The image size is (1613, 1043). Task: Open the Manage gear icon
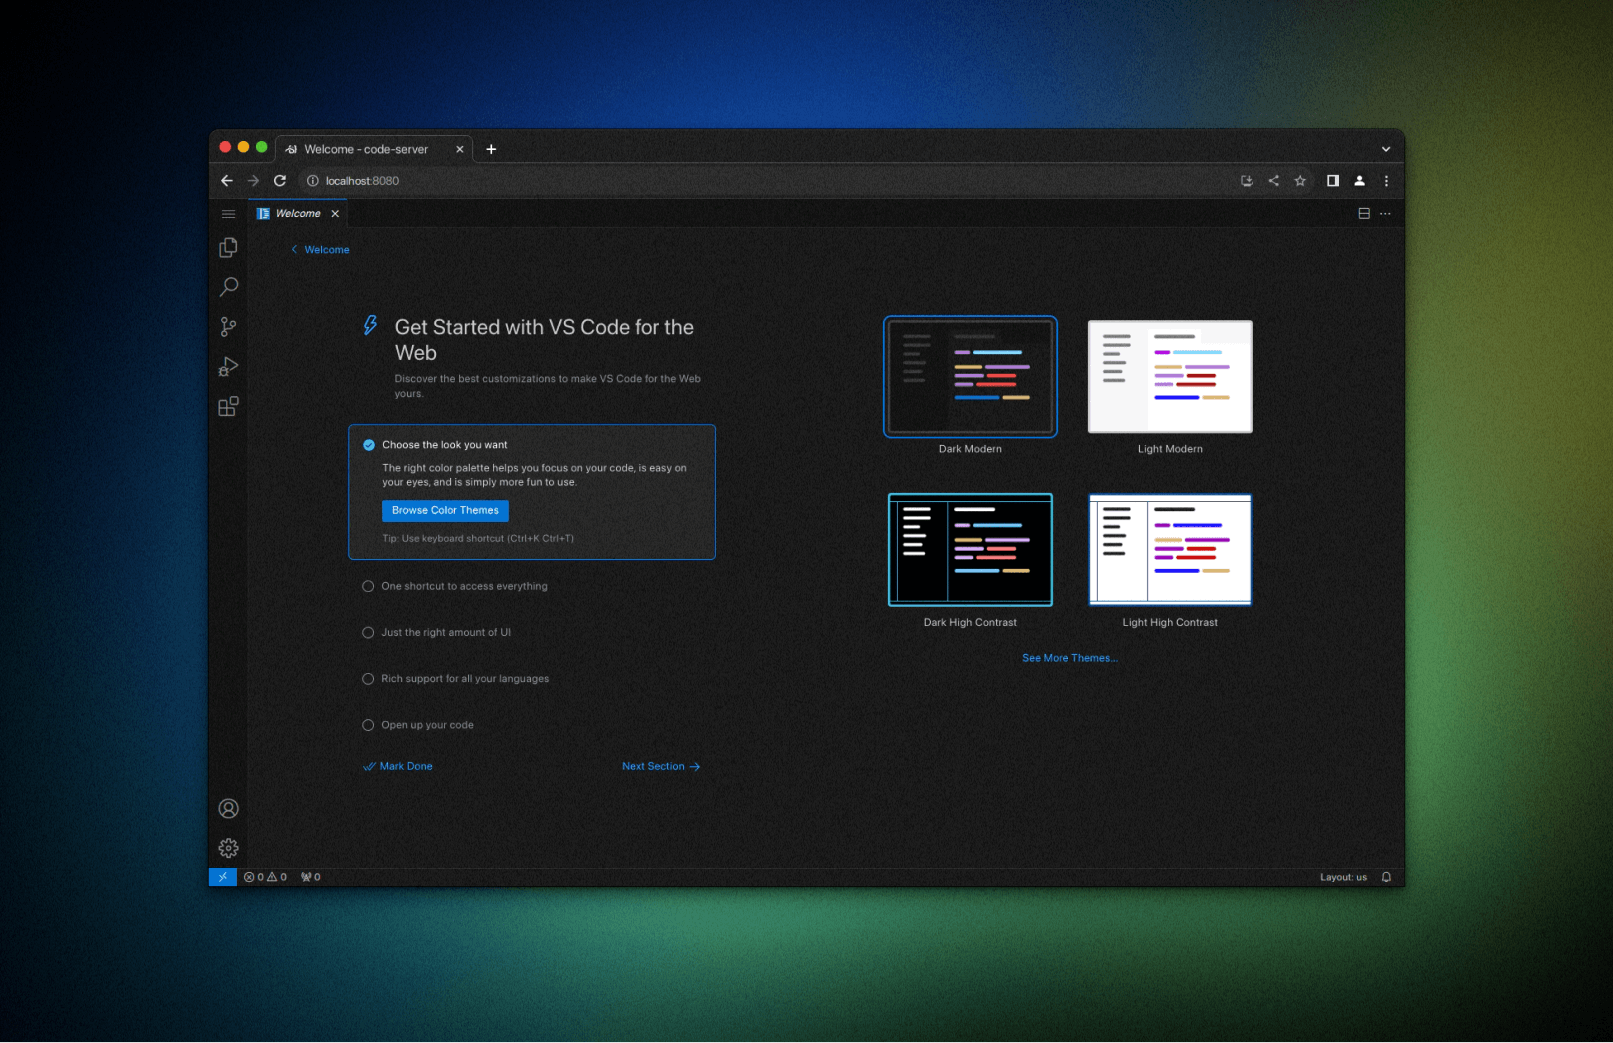(228, 848)
